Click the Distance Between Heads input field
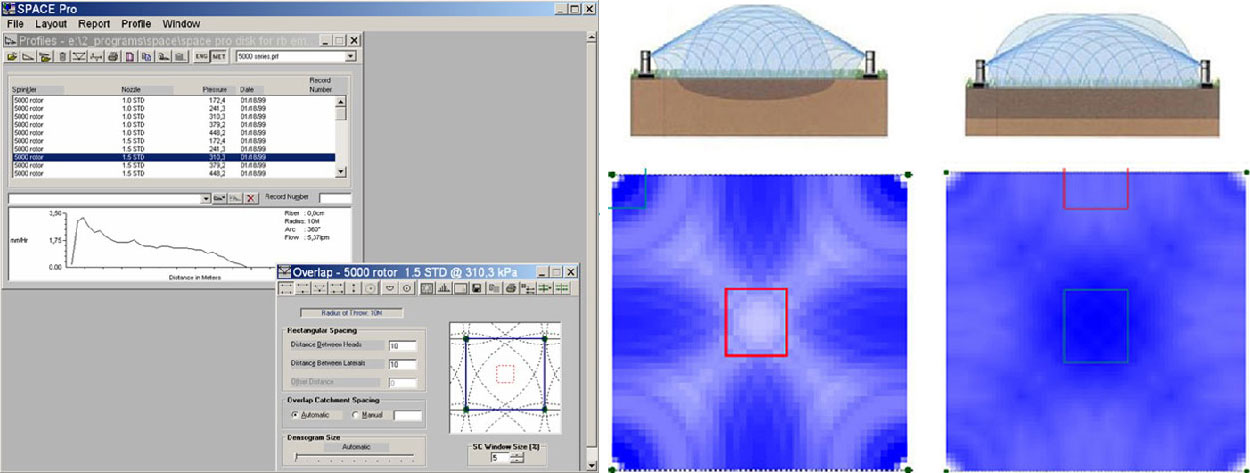This screenshot has width=1250, height=473. pyautogui.click(x=401, y=346)
